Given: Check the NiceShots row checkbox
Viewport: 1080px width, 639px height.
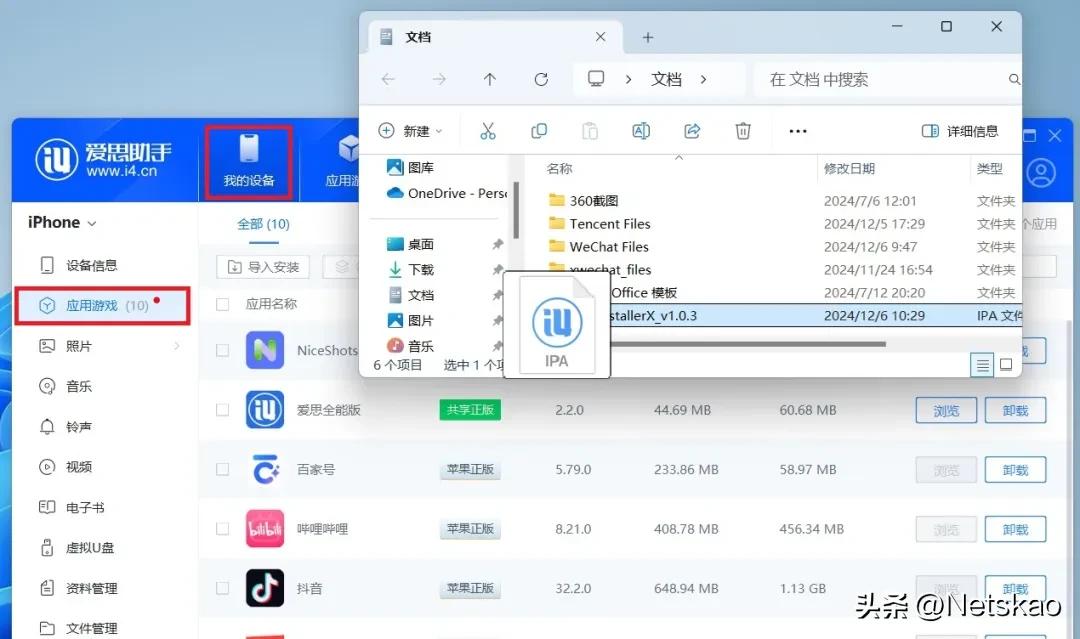Looking at the screenshot, I should point(222,350).
